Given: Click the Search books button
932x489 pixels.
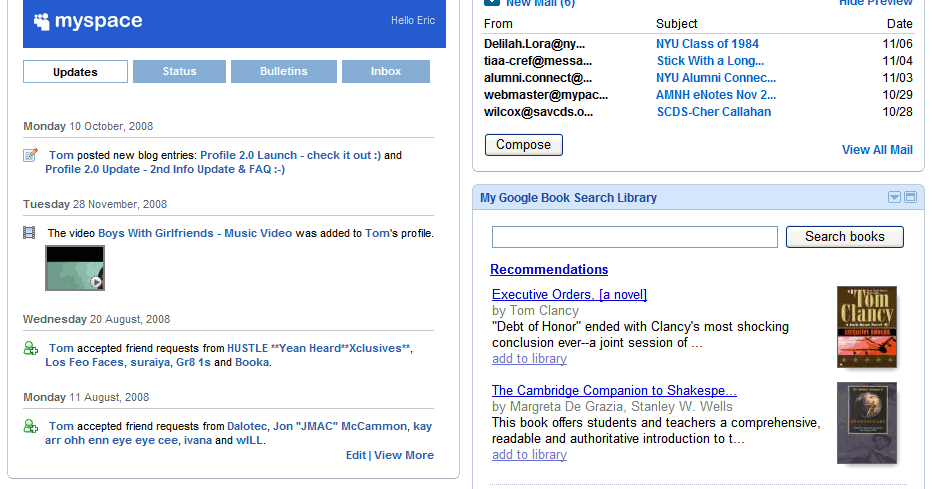Looking at the screenshot, I should (845, 236).
